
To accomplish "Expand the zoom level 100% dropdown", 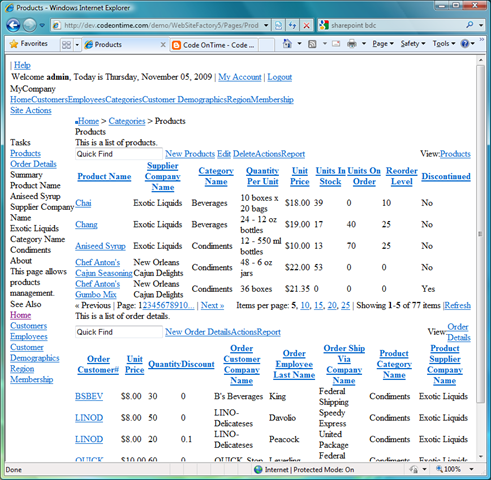I will (x=471, y=469).
